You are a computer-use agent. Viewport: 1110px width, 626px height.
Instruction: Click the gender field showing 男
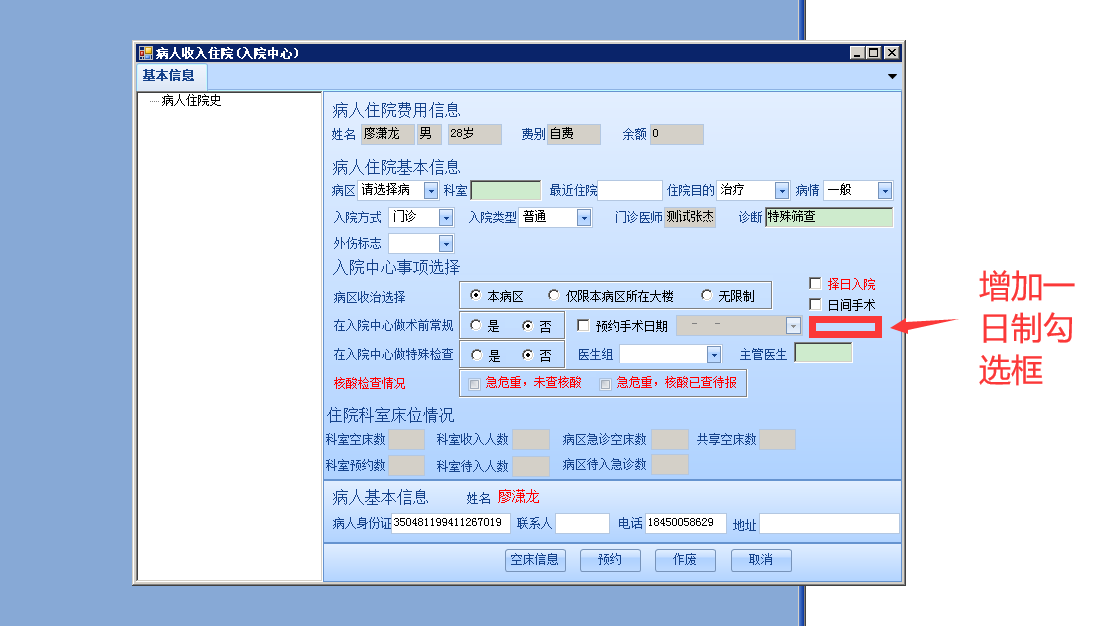[x=430, y=134]
